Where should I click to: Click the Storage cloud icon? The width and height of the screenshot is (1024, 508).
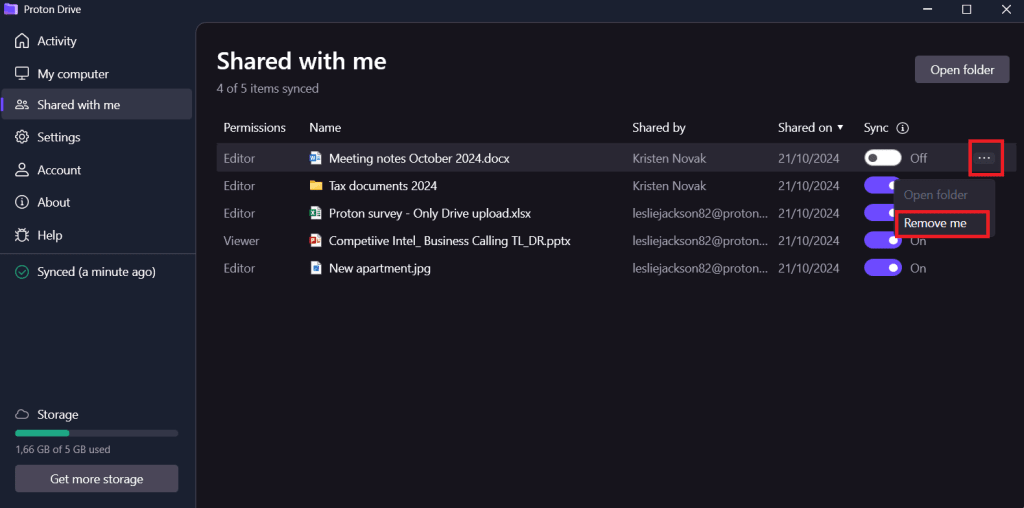[x=22, y=415]
